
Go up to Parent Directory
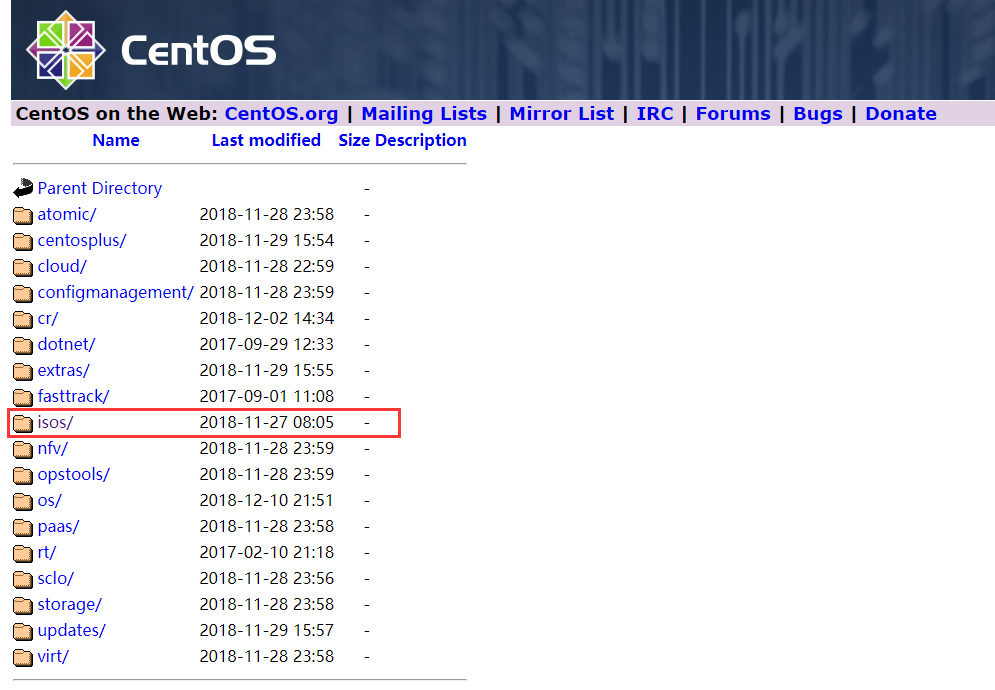click(x=100, y=189)
